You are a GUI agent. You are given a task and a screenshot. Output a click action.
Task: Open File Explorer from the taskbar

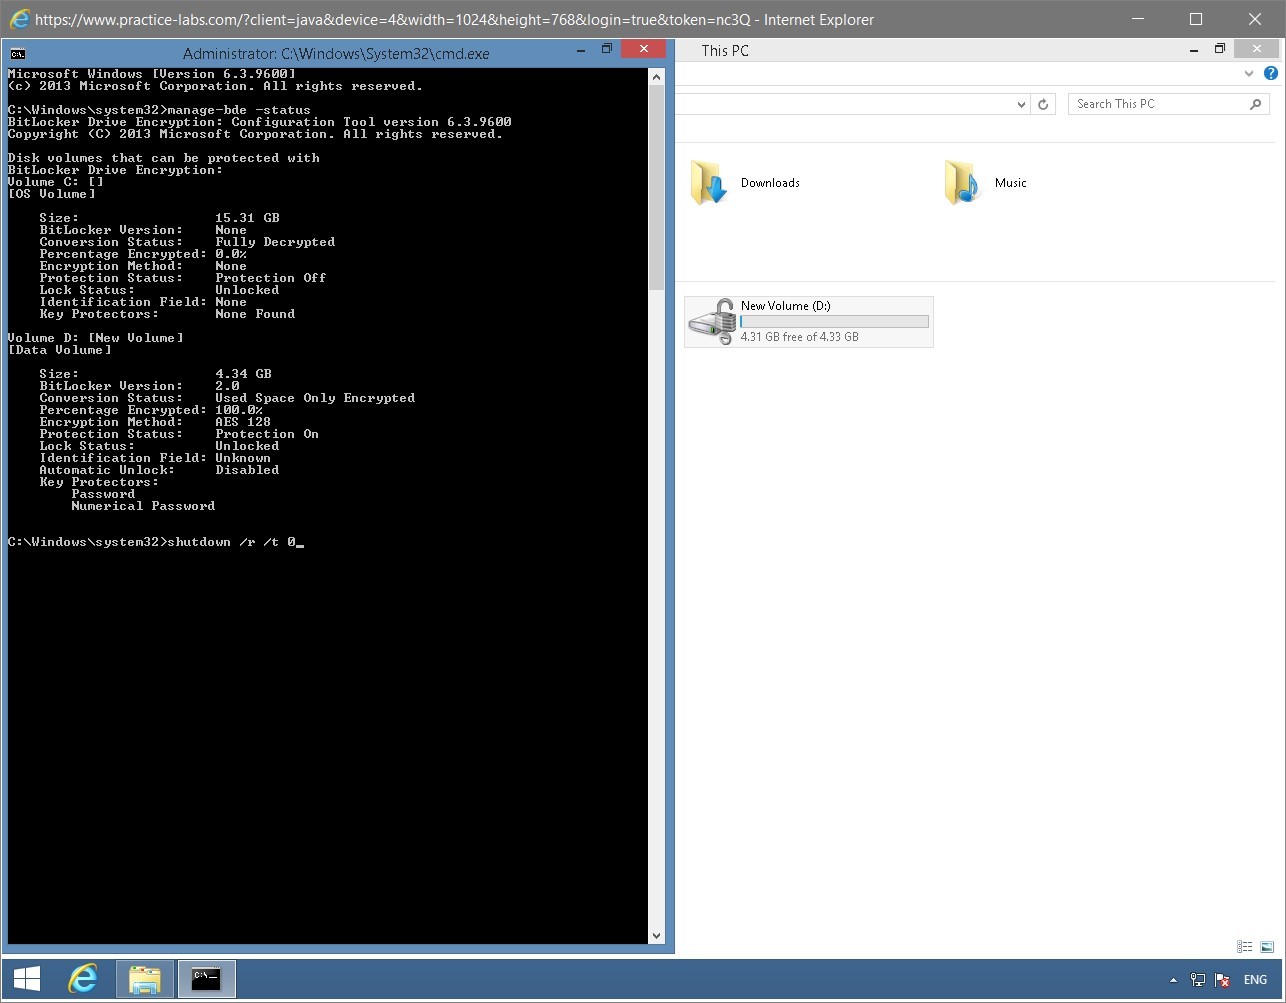coord(144,978)
